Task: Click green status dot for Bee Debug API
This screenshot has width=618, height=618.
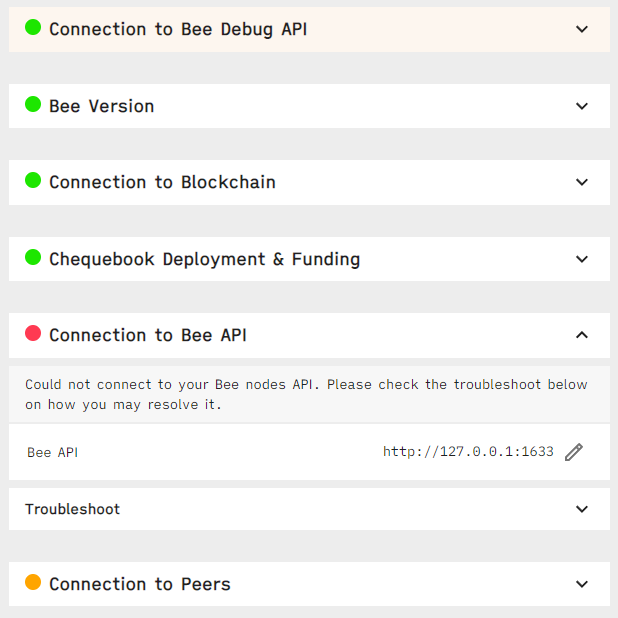Action: coord(33,28)
